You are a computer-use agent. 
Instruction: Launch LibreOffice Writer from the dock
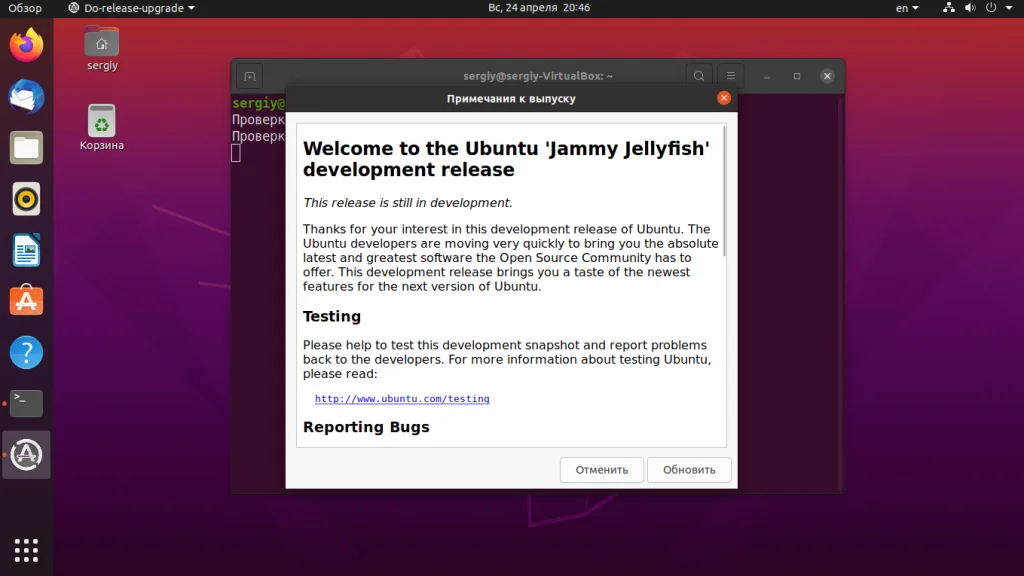click(x=25, y=249)
